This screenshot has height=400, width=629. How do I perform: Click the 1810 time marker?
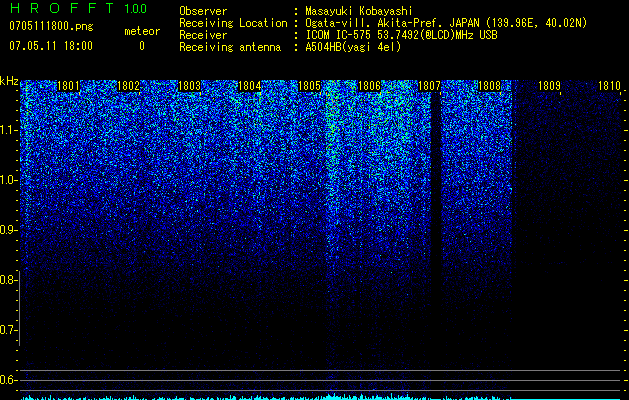[x=609, y=86]
